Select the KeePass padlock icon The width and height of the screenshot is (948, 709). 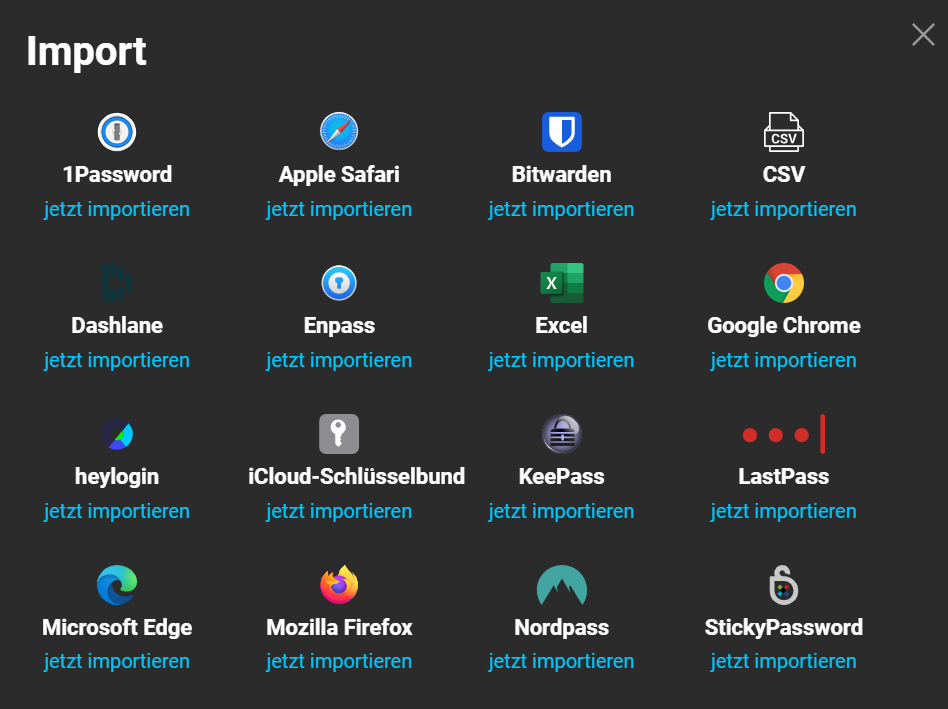pyautogui.click(x=561, y=434)
